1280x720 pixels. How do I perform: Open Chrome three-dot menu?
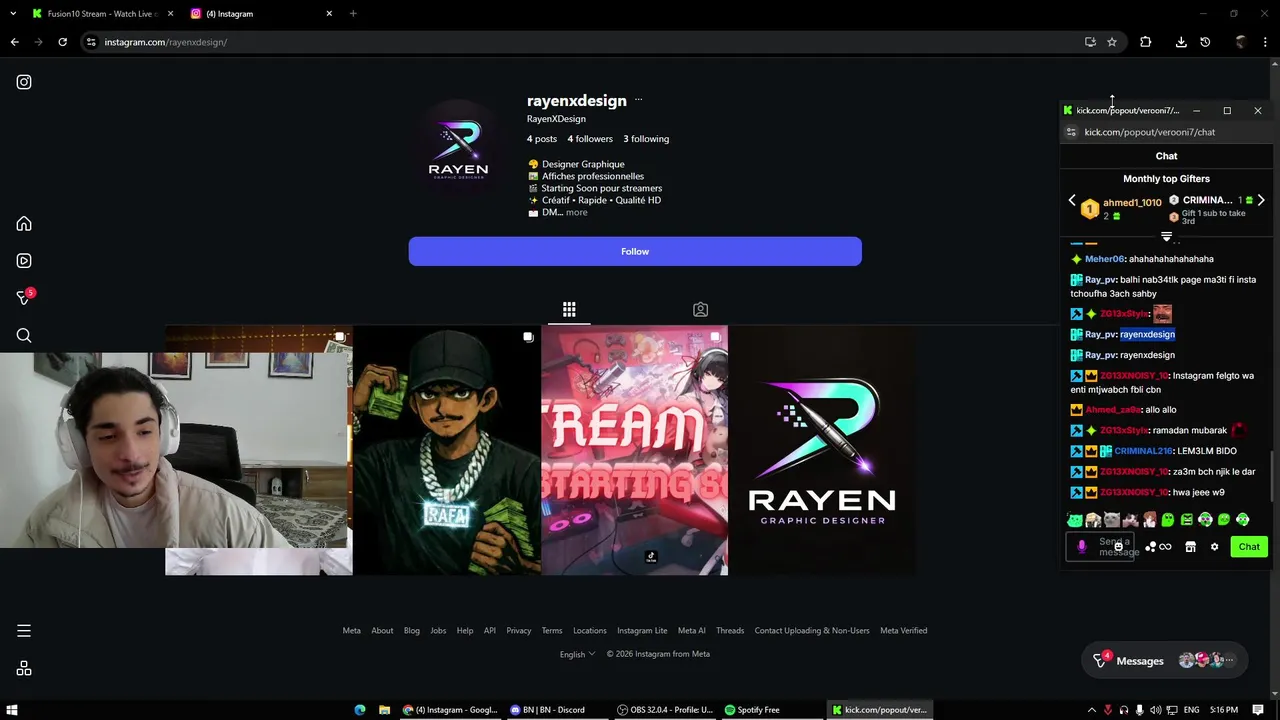tap(1266, 42)
